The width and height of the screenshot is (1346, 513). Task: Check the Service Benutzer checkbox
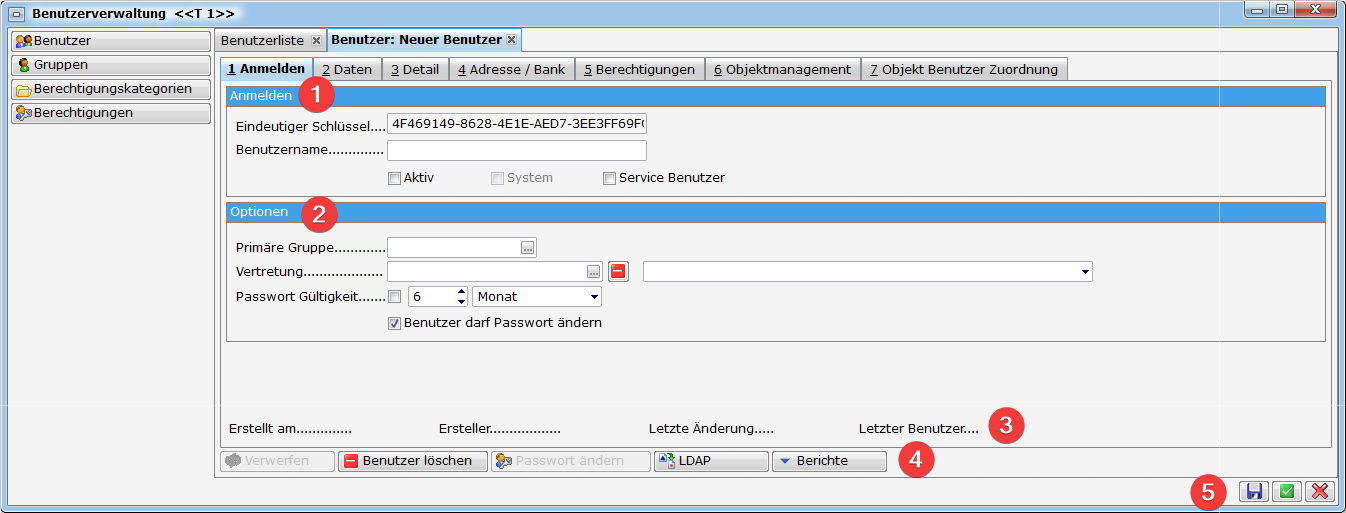click(x=609, y=178)
